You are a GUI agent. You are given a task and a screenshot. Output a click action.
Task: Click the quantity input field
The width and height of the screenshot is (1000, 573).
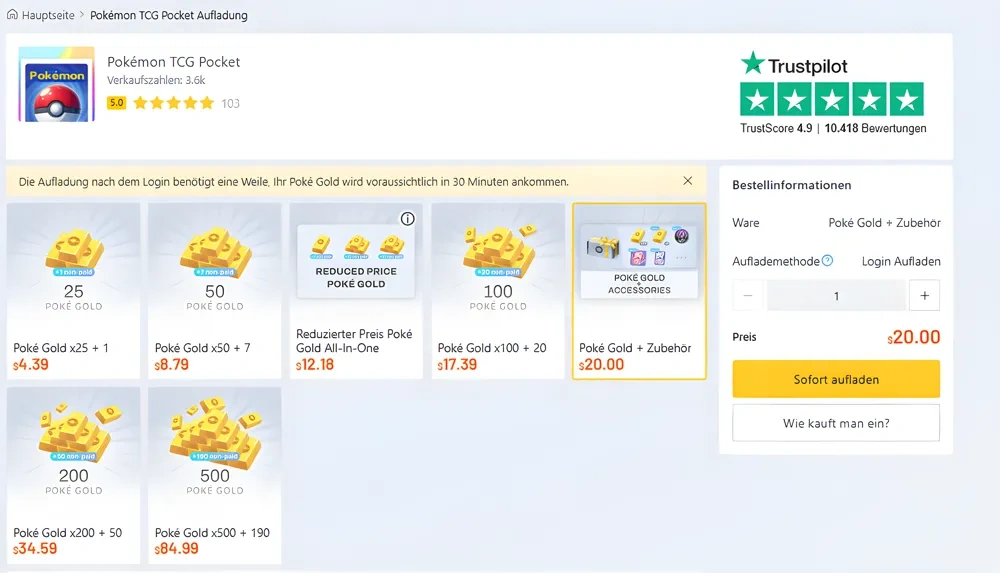(x=836, y=296)
